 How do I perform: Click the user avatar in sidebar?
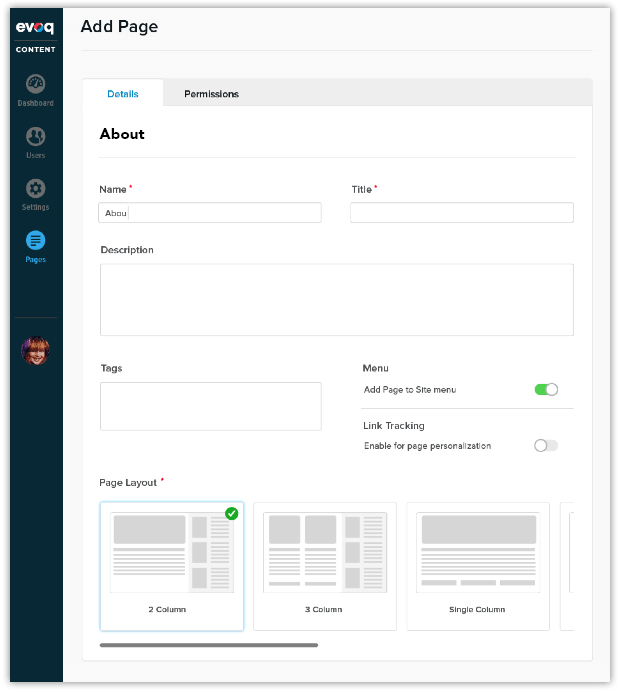(35, 350)
